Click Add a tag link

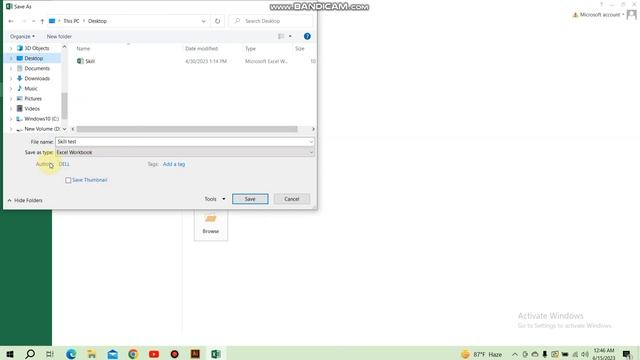174,164
